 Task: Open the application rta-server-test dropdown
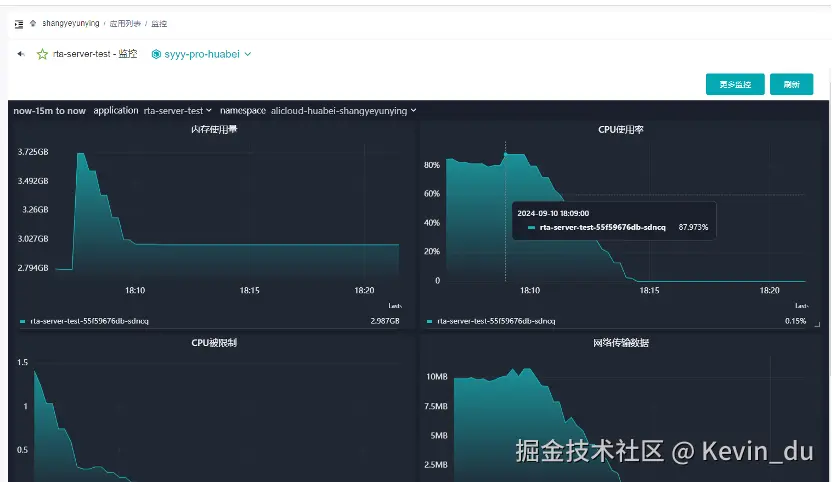pyautogui.click(x=178, y=110)
